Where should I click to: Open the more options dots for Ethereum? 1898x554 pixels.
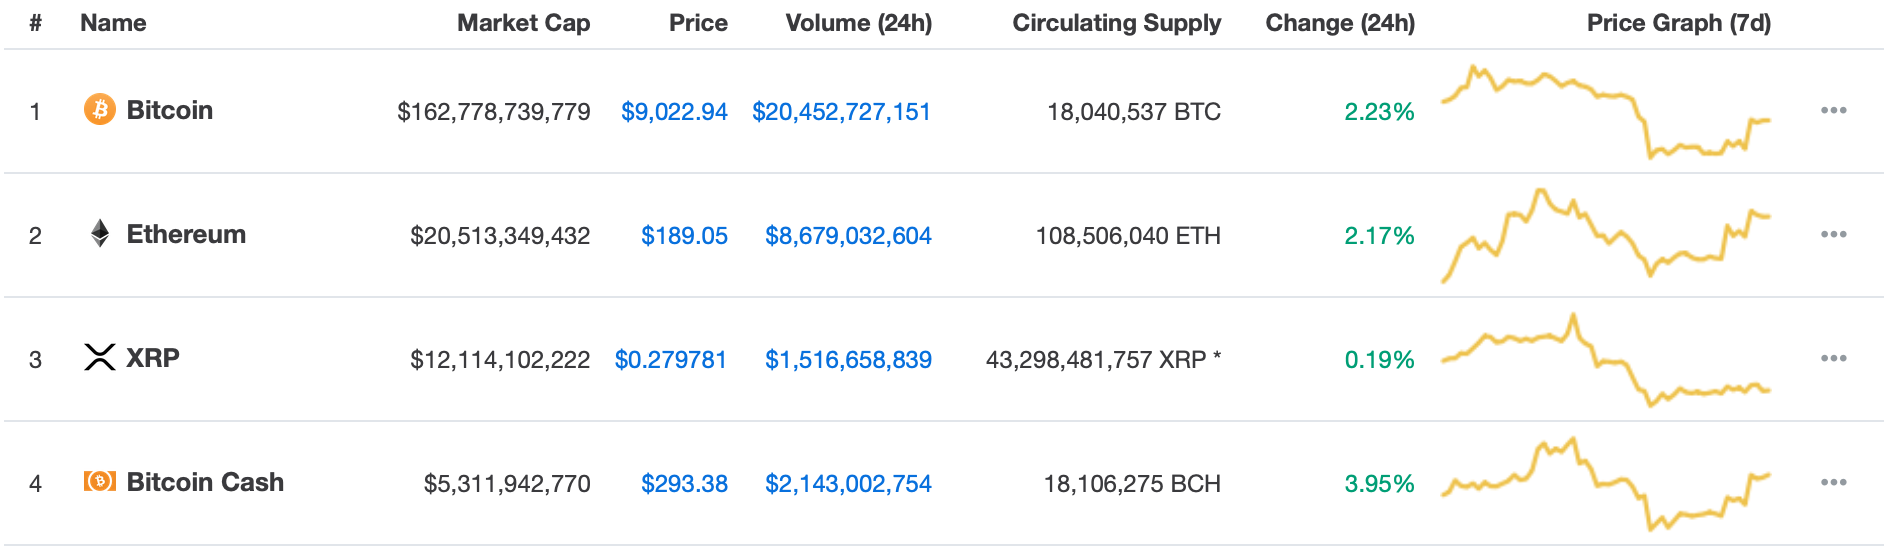pos(1833,234)
